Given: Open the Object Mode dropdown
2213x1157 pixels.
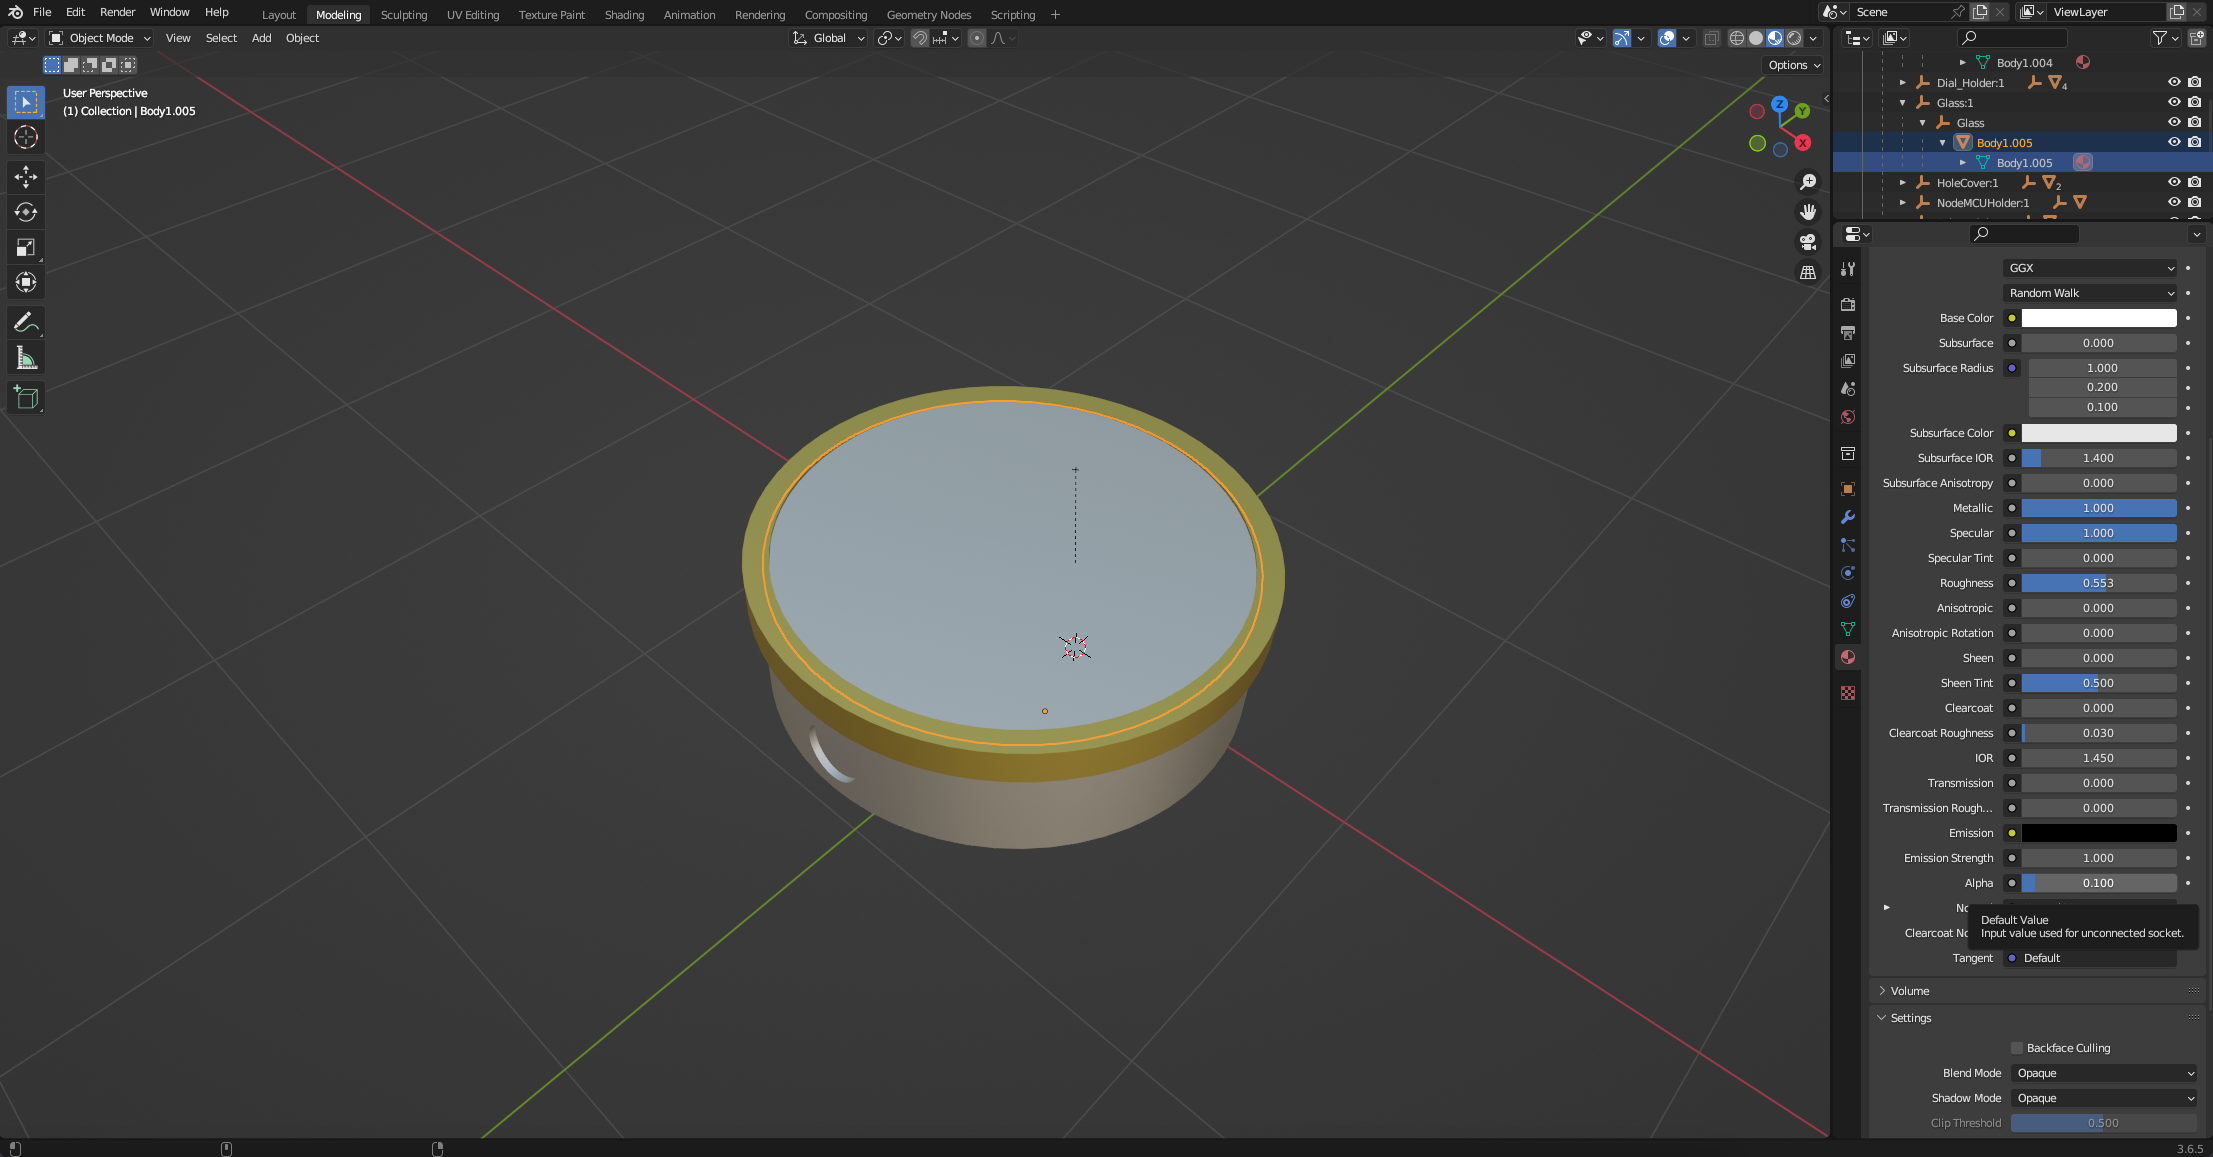Looking at the screenshot, I should tap(100, 38).
